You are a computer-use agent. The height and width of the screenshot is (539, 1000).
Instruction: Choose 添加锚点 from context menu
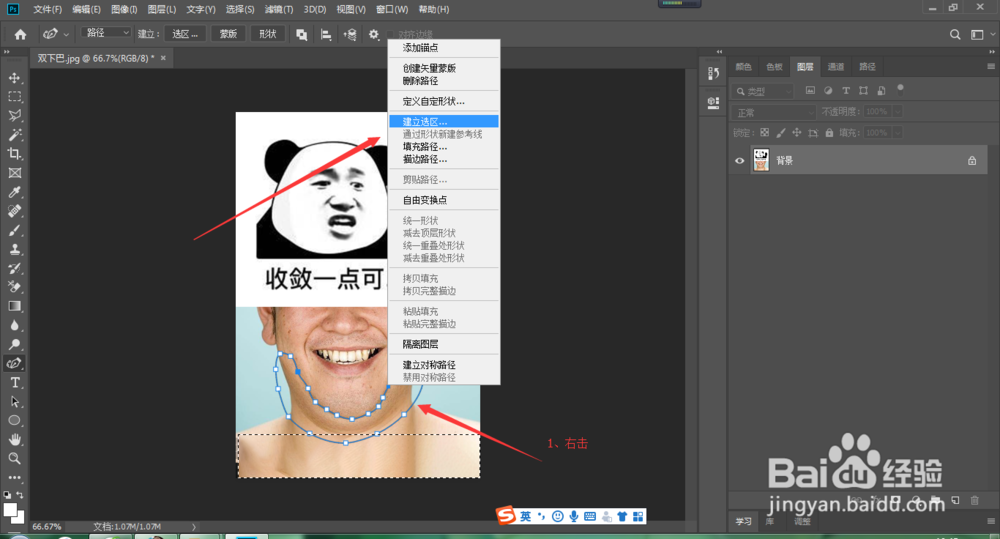(x=444, y=48)
